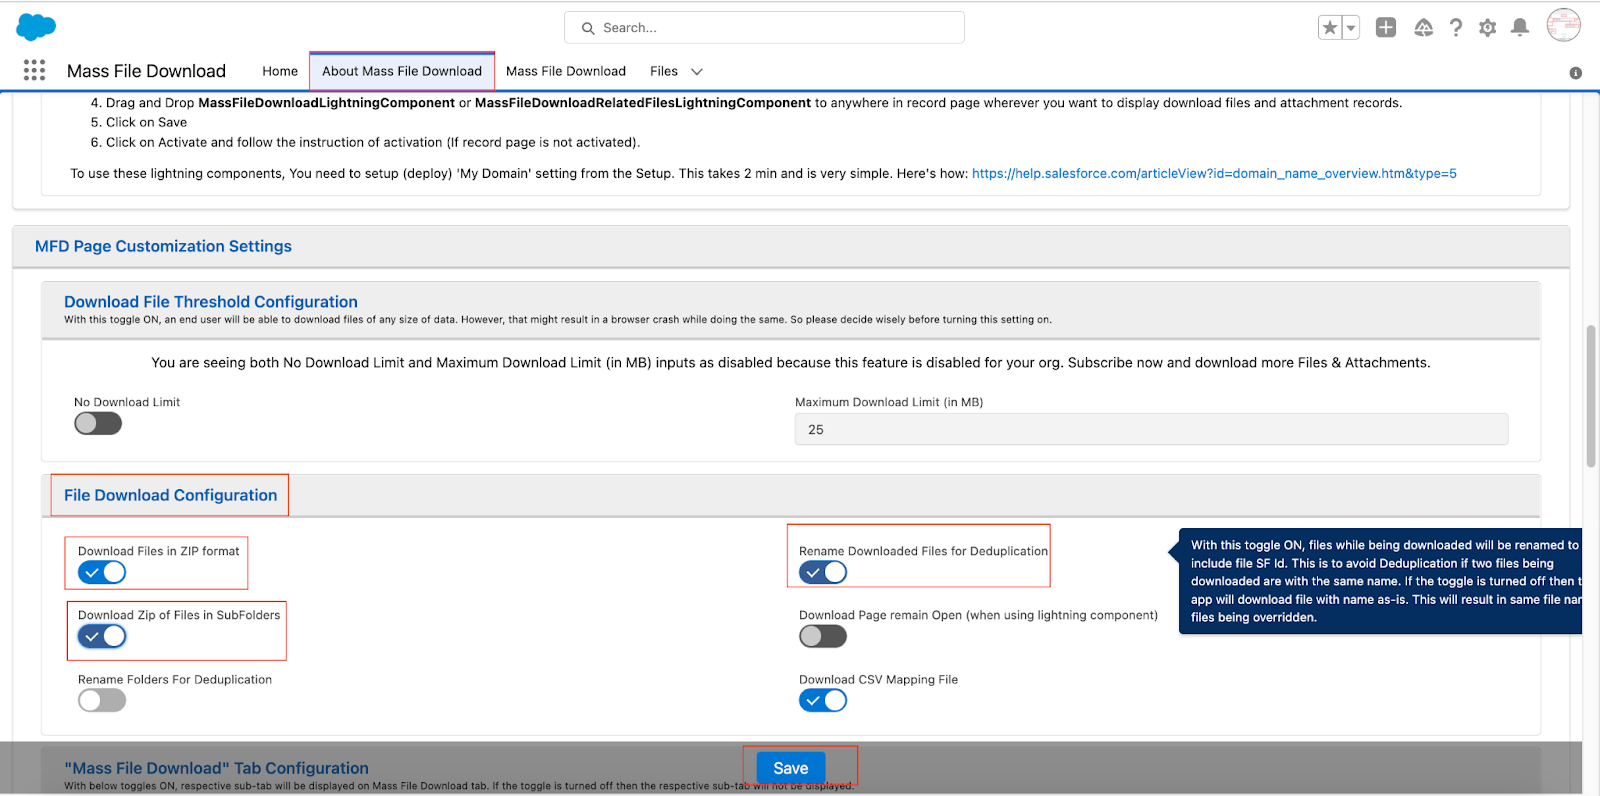Open the App Launcher grid icon
The width and height of the screenshot is (1600, 796).
pos(34,70)
